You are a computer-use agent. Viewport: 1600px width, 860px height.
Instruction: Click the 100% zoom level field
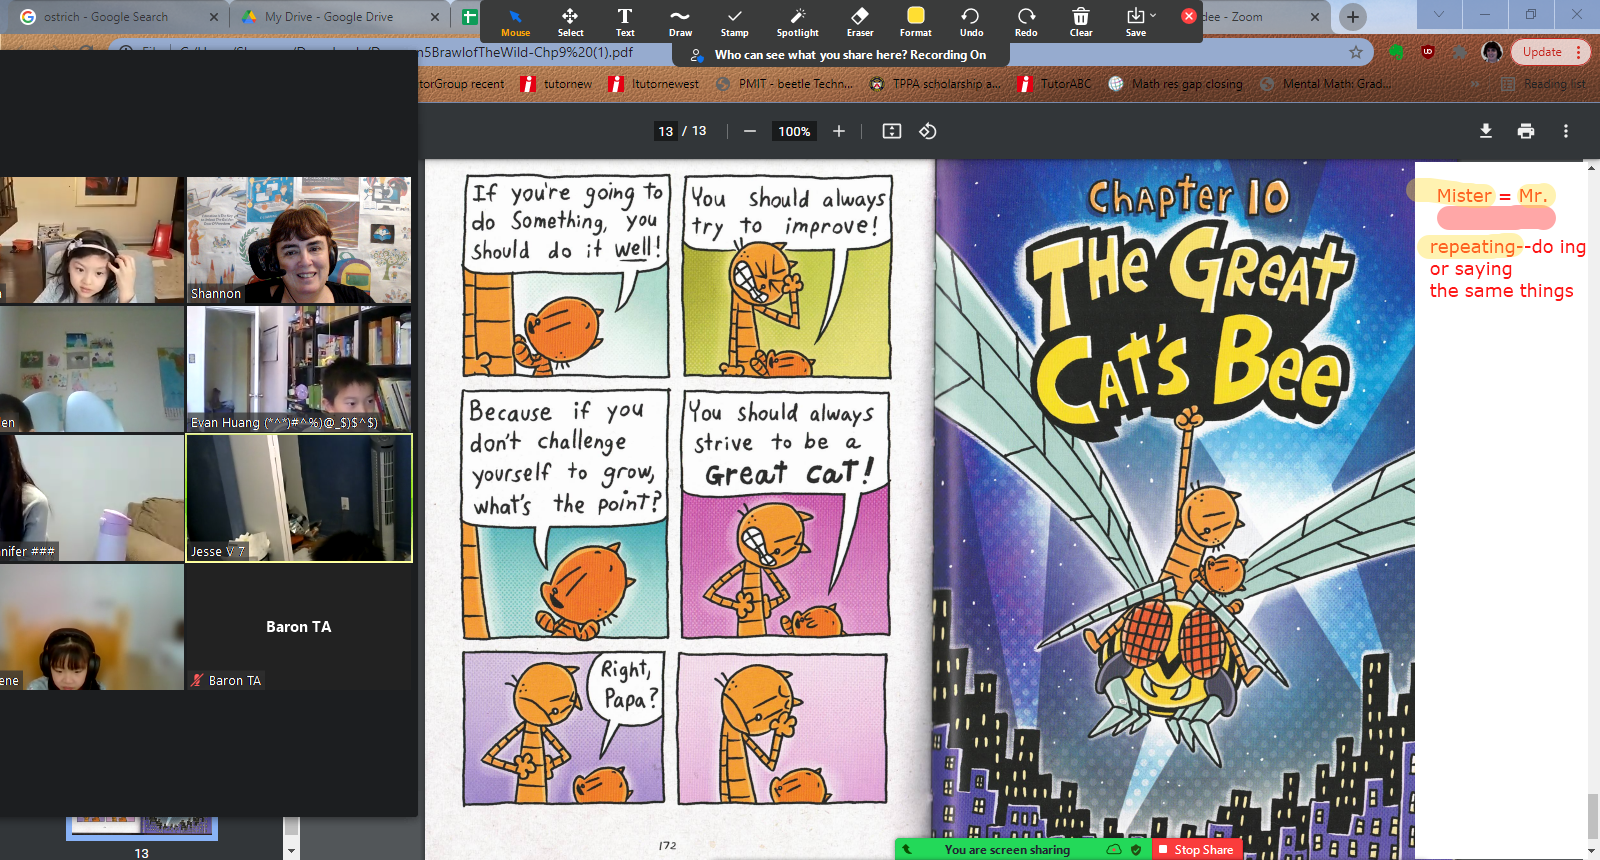pos(794,131)
